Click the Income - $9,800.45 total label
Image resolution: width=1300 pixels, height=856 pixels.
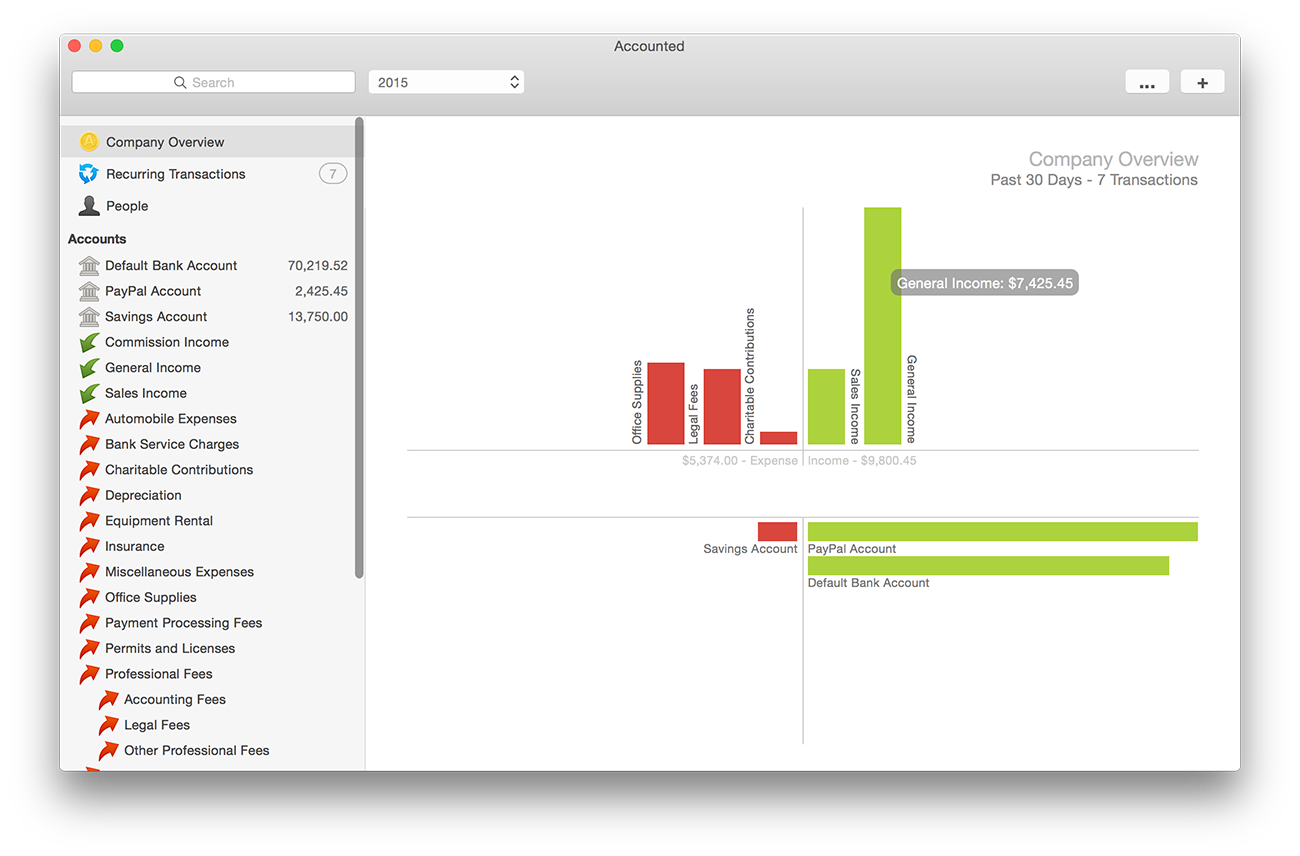click(862, 461)
